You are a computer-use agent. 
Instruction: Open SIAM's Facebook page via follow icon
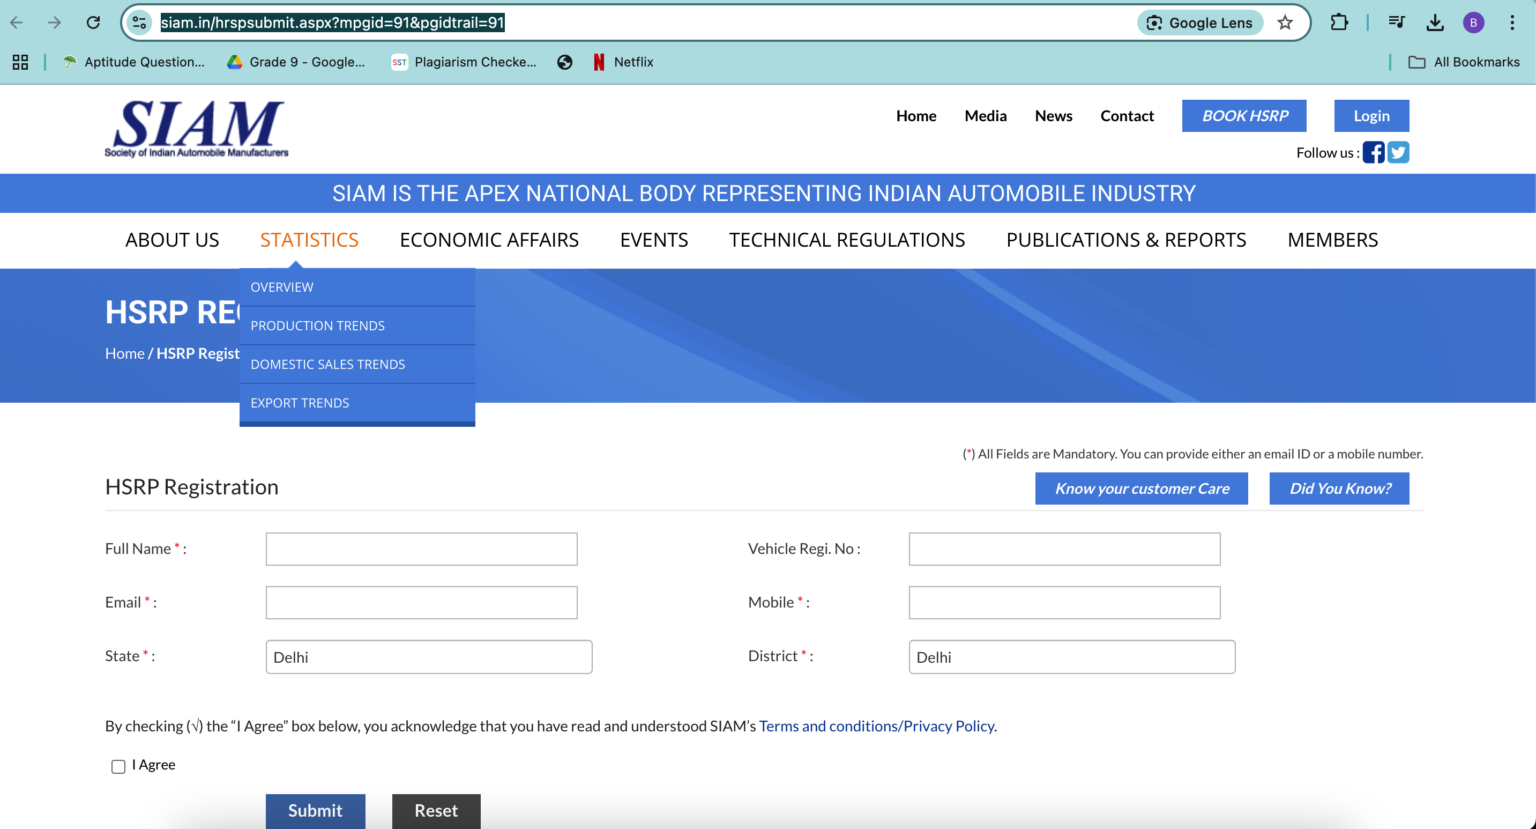pyautogui.click(x=1373, y=152)
